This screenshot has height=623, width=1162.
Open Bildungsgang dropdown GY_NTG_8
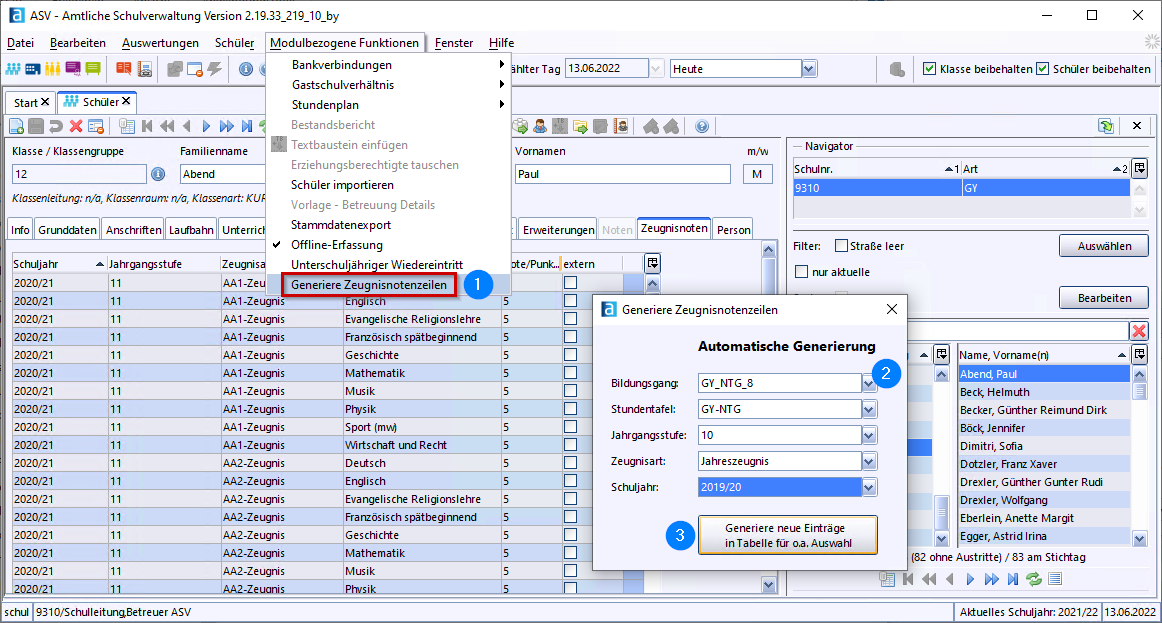point(869,383)
